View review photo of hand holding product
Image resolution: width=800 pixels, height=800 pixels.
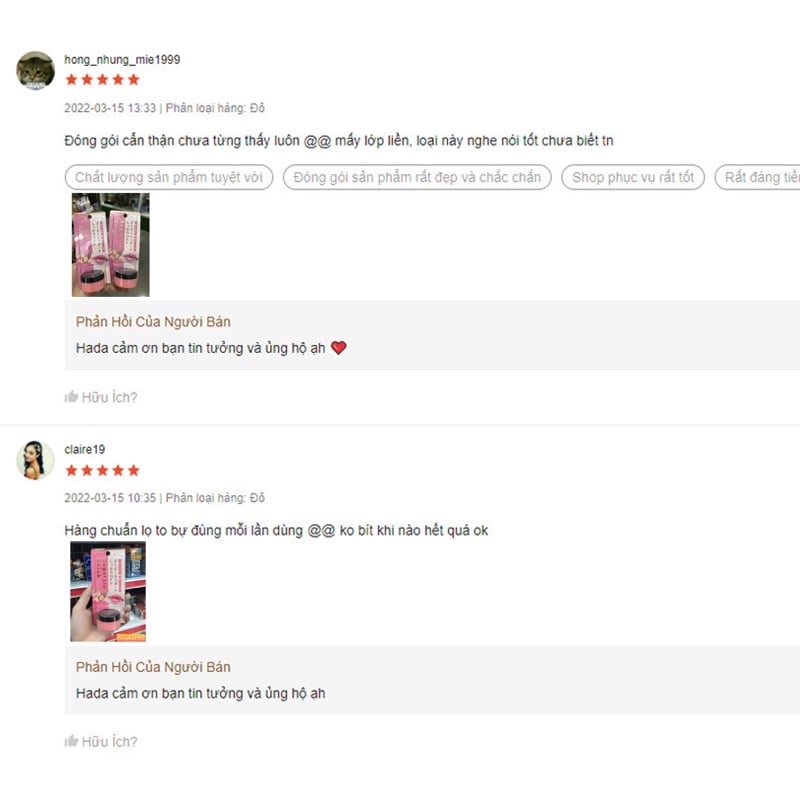pyautogui.click(x=108, y=591)
